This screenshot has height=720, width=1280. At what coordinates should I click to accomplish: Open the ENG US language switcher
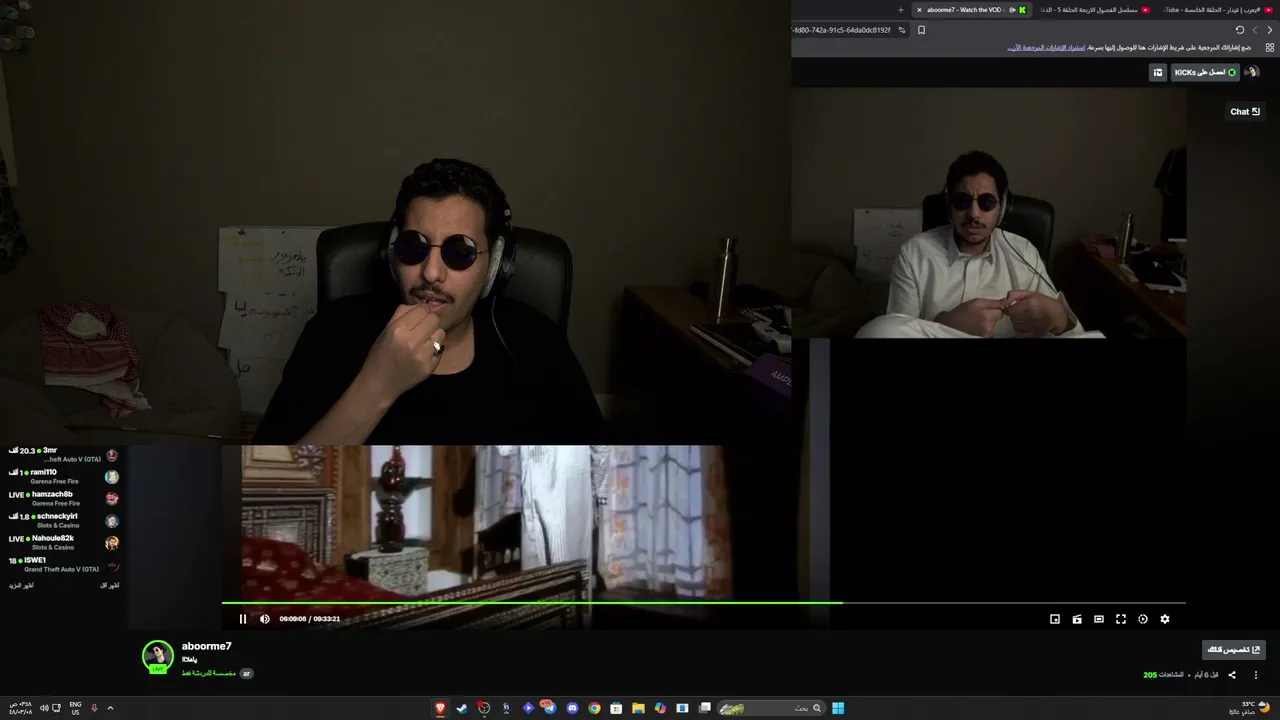click(x=75, y=708)
